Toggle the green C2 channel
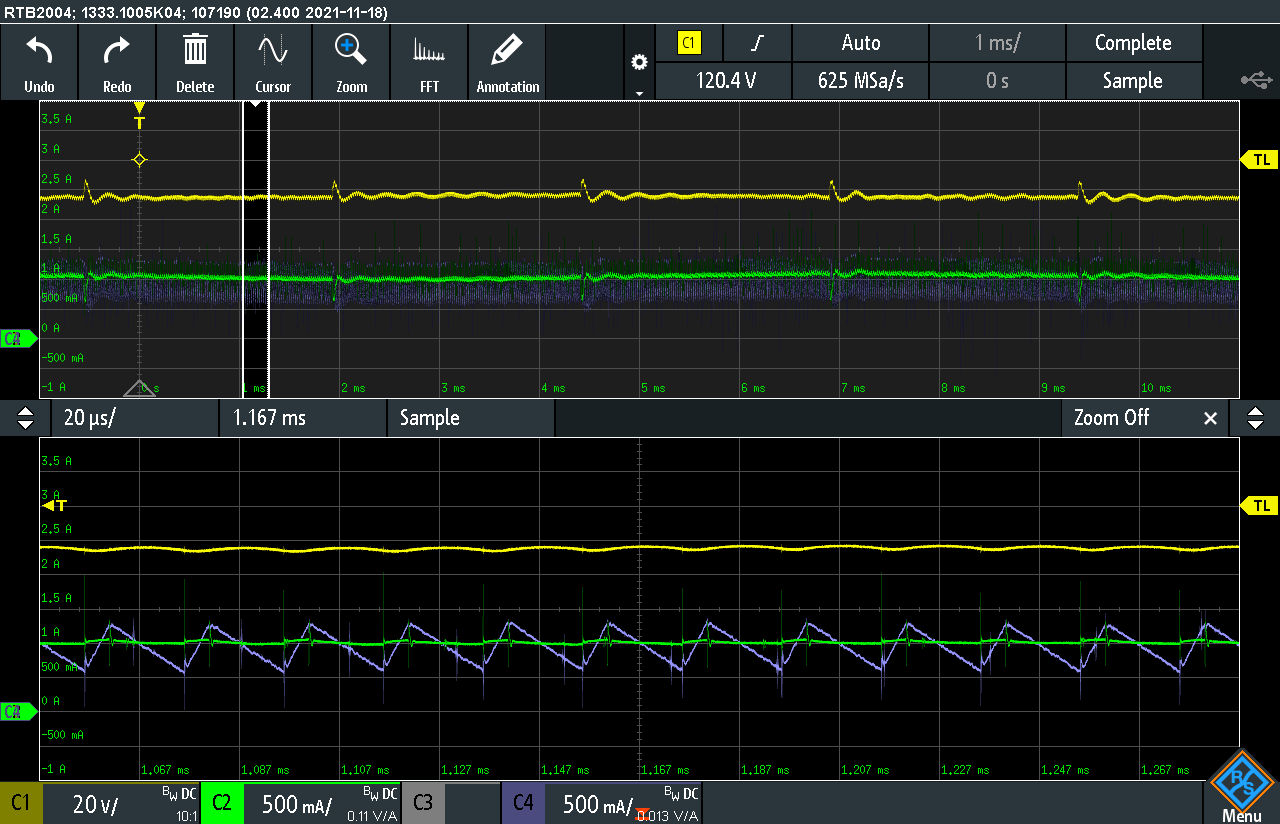 tap(221, 803)
